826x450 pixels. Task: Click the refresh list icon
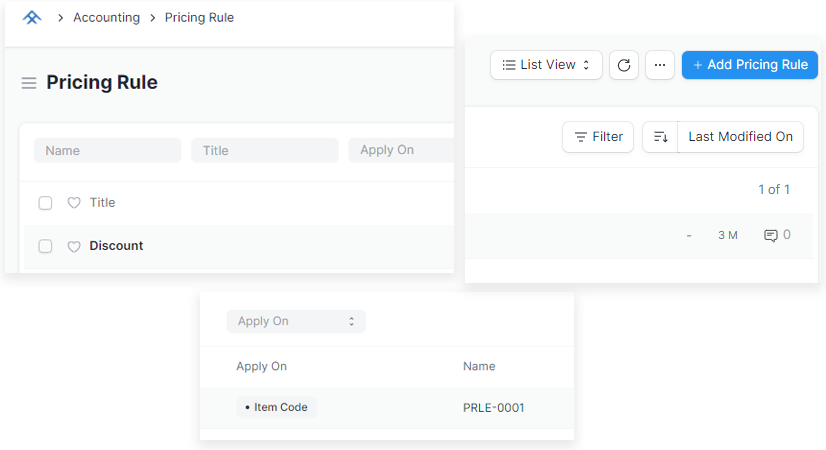(x=624, y=65)
